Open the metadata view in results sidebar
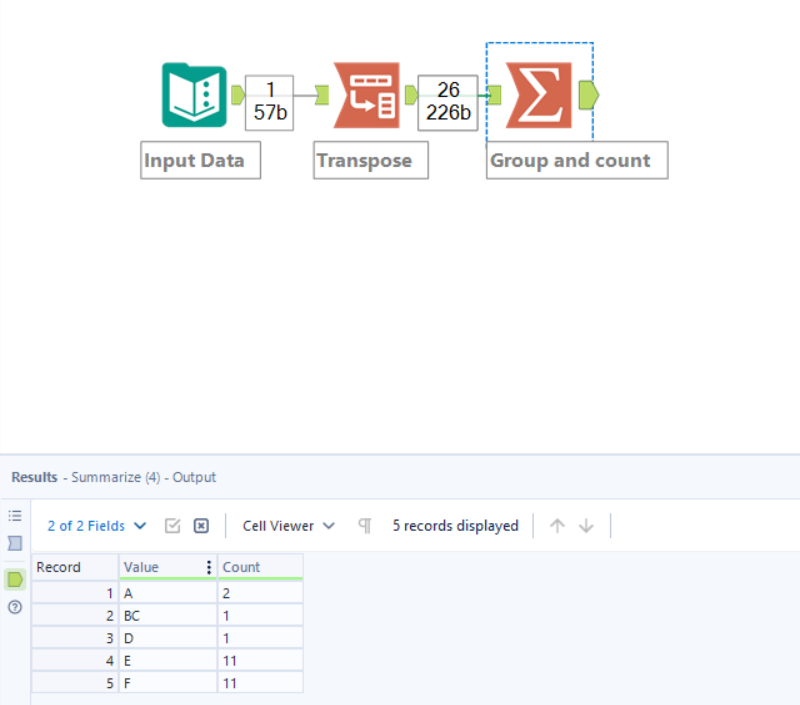800x705 pixels. 14,513
